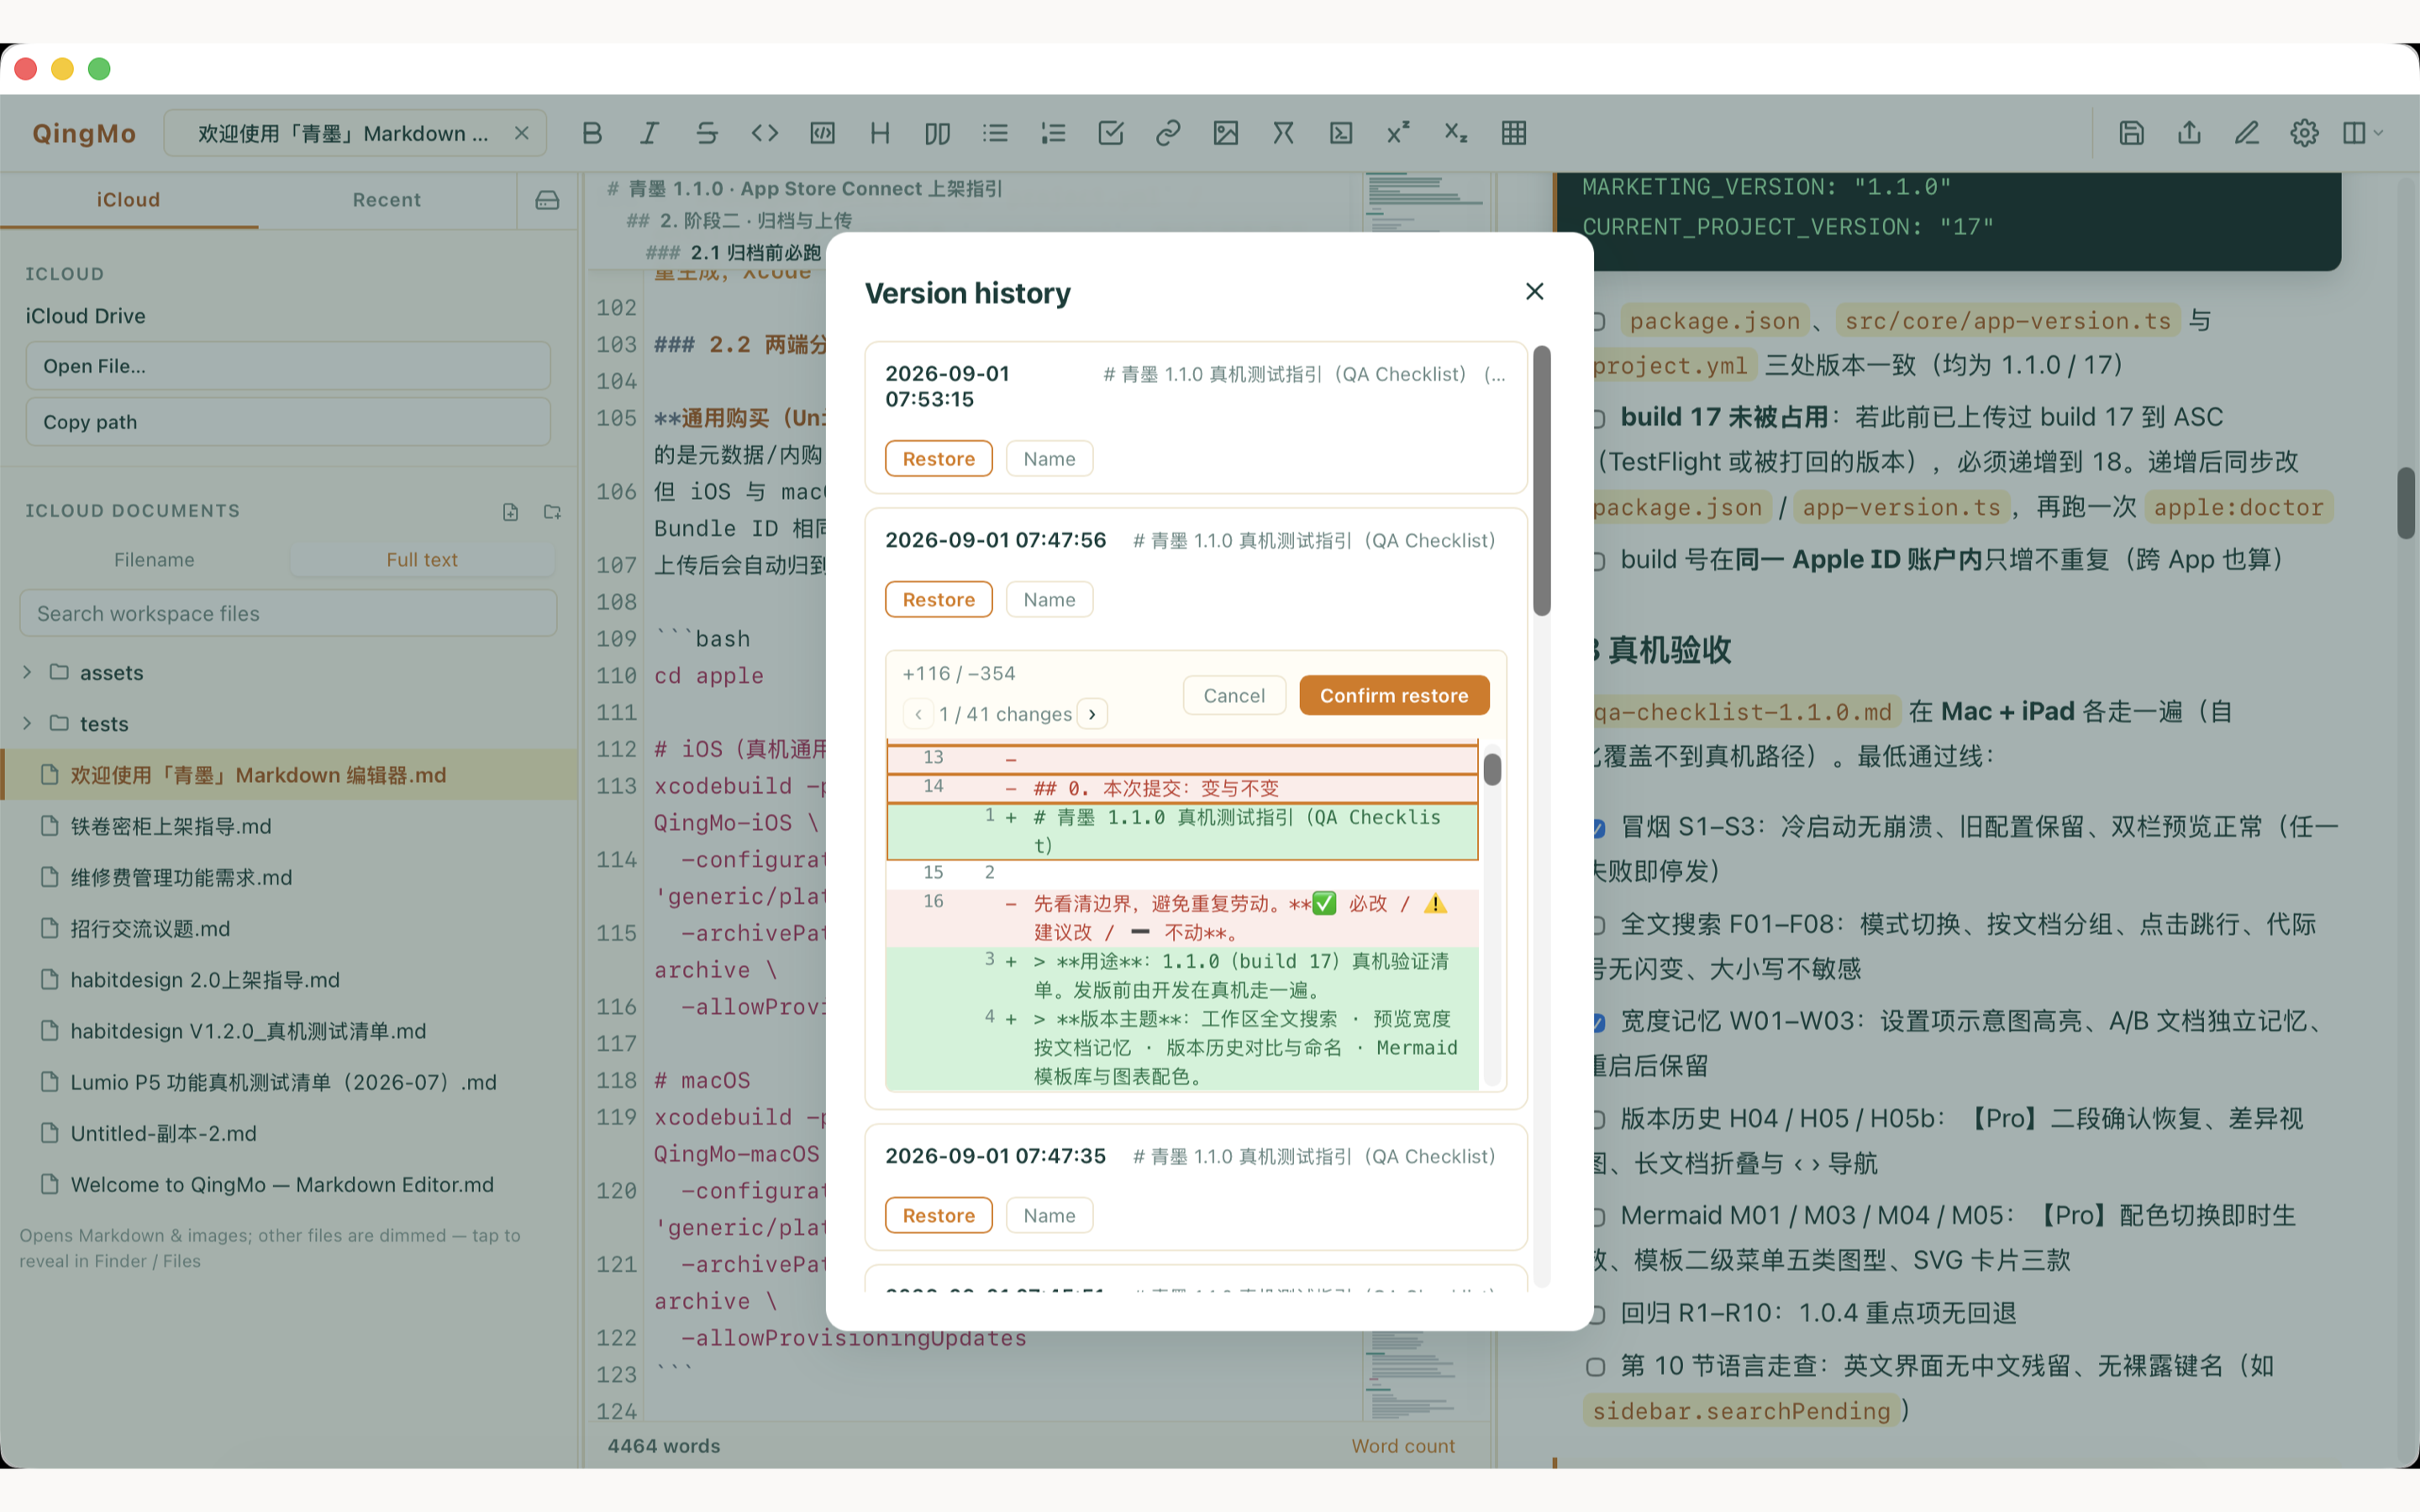The height and width of the screenshot is (1512, 2420).
Task: Insert terminal-style block icon
Action: (x=1341, y=133)
